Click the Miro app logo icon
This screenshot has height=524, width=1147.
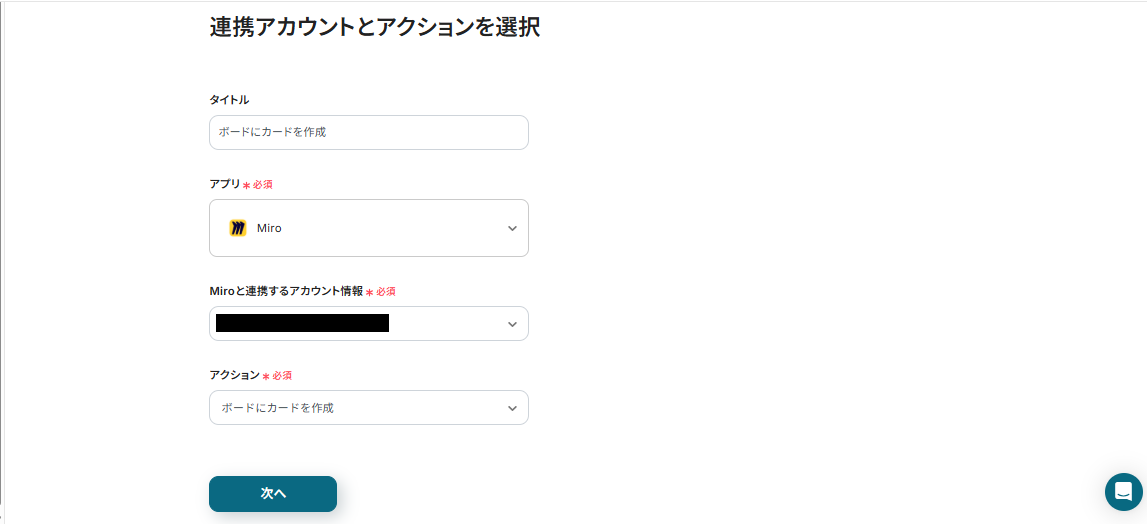click(238, 228)
